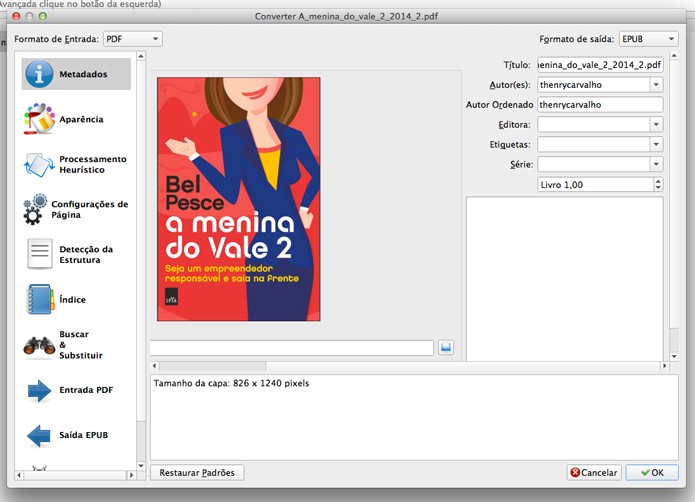Click in the Título input field

[600, 65]
